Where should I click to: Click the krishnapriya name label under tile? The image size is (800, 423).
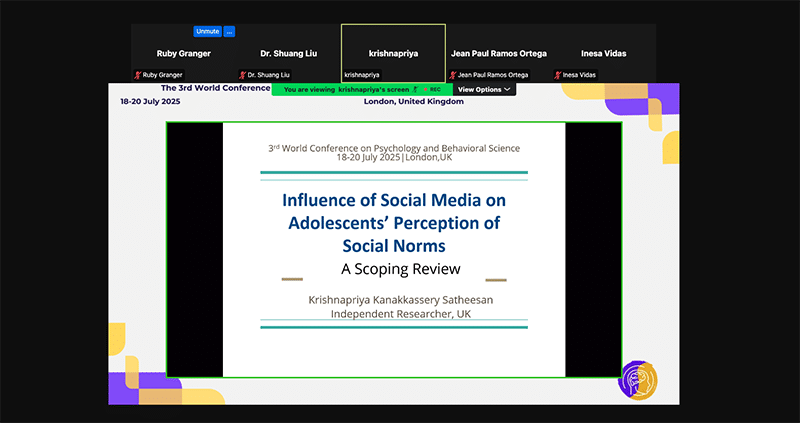(x=362, y=75)
